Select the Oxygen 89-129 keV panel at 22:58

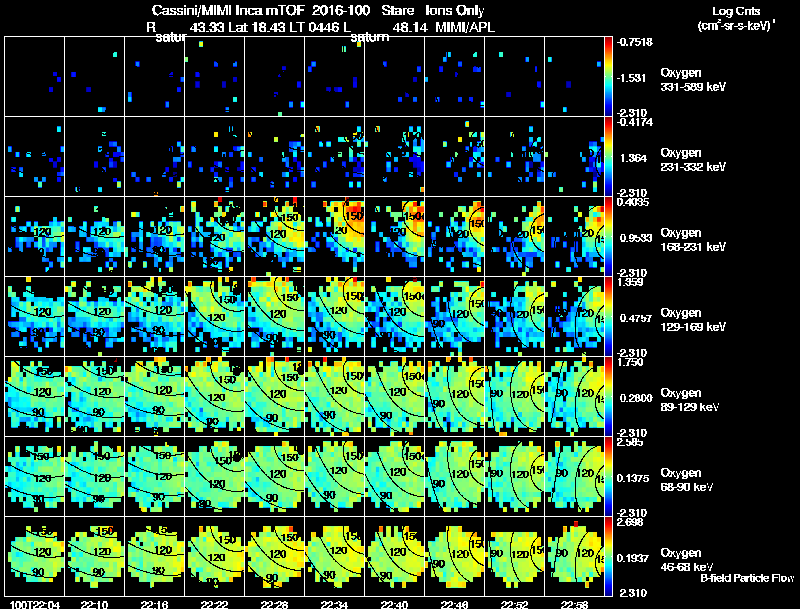[574, 396]
